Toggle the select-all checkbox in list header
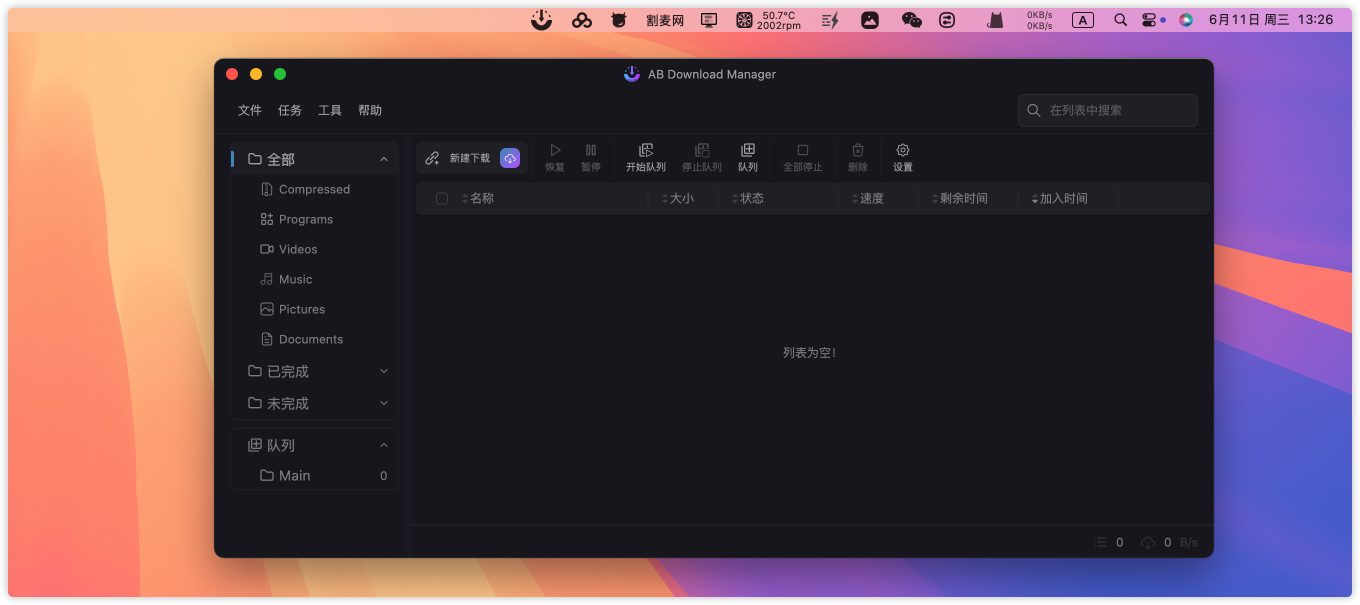Image resolution: width=1360 pixels, height=605 pixels. pyautogui.click(x=442, y=198)
